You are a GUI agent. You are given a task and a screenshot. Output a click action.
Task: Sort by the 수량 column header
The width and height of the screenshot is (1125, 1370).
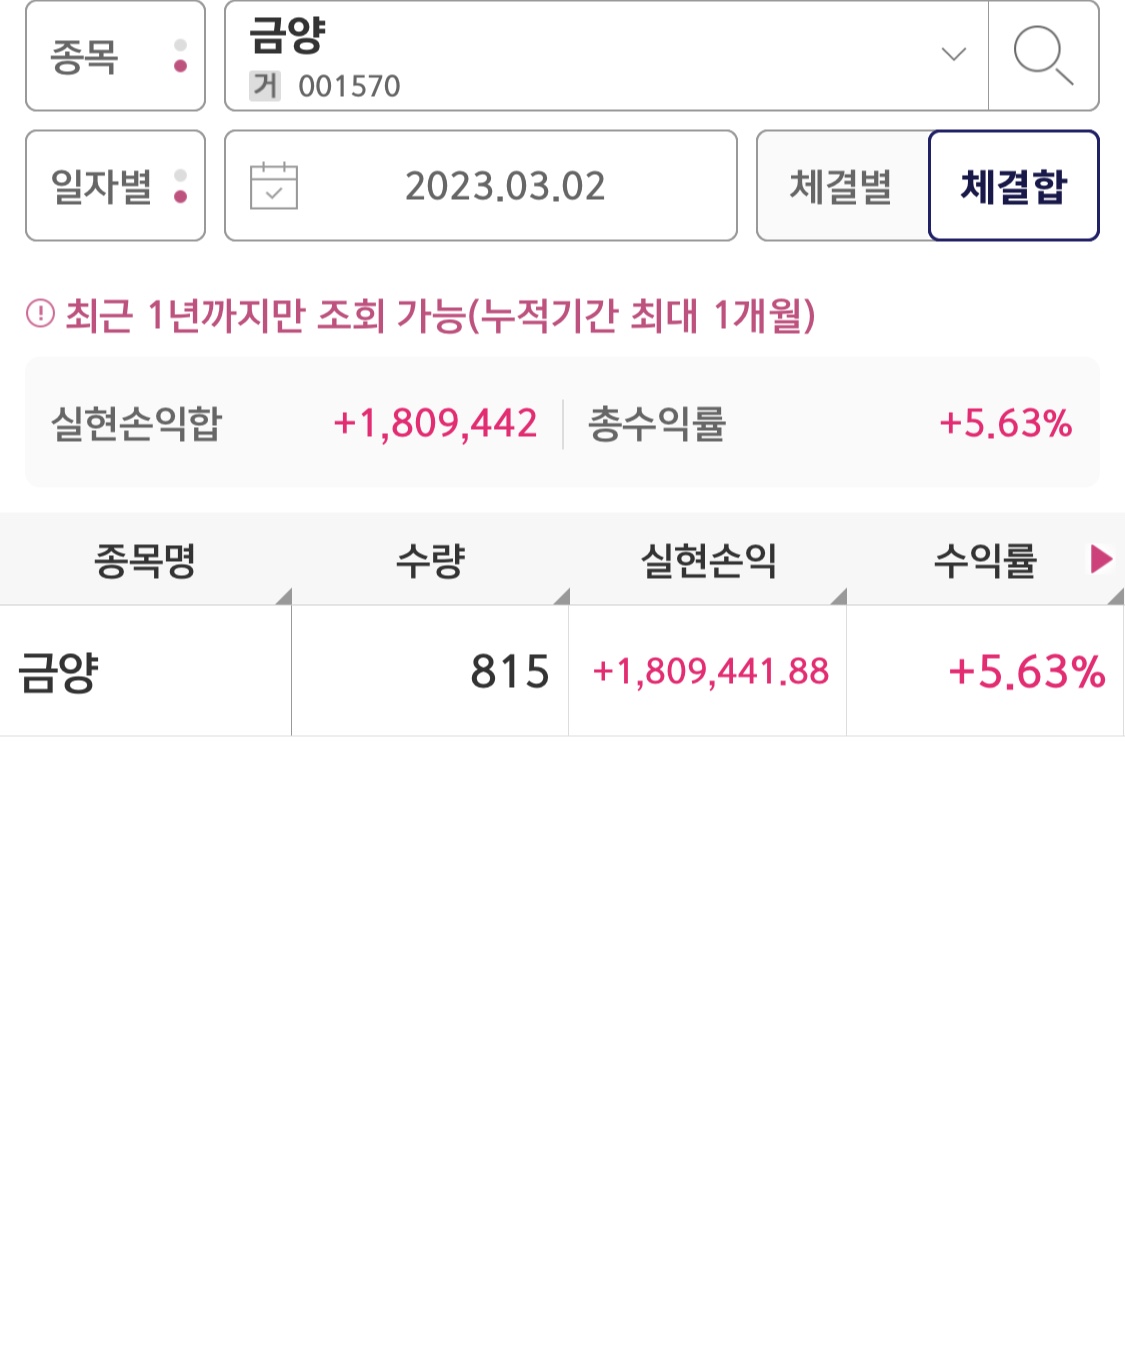pyautogui.click(x=430, y=560)
